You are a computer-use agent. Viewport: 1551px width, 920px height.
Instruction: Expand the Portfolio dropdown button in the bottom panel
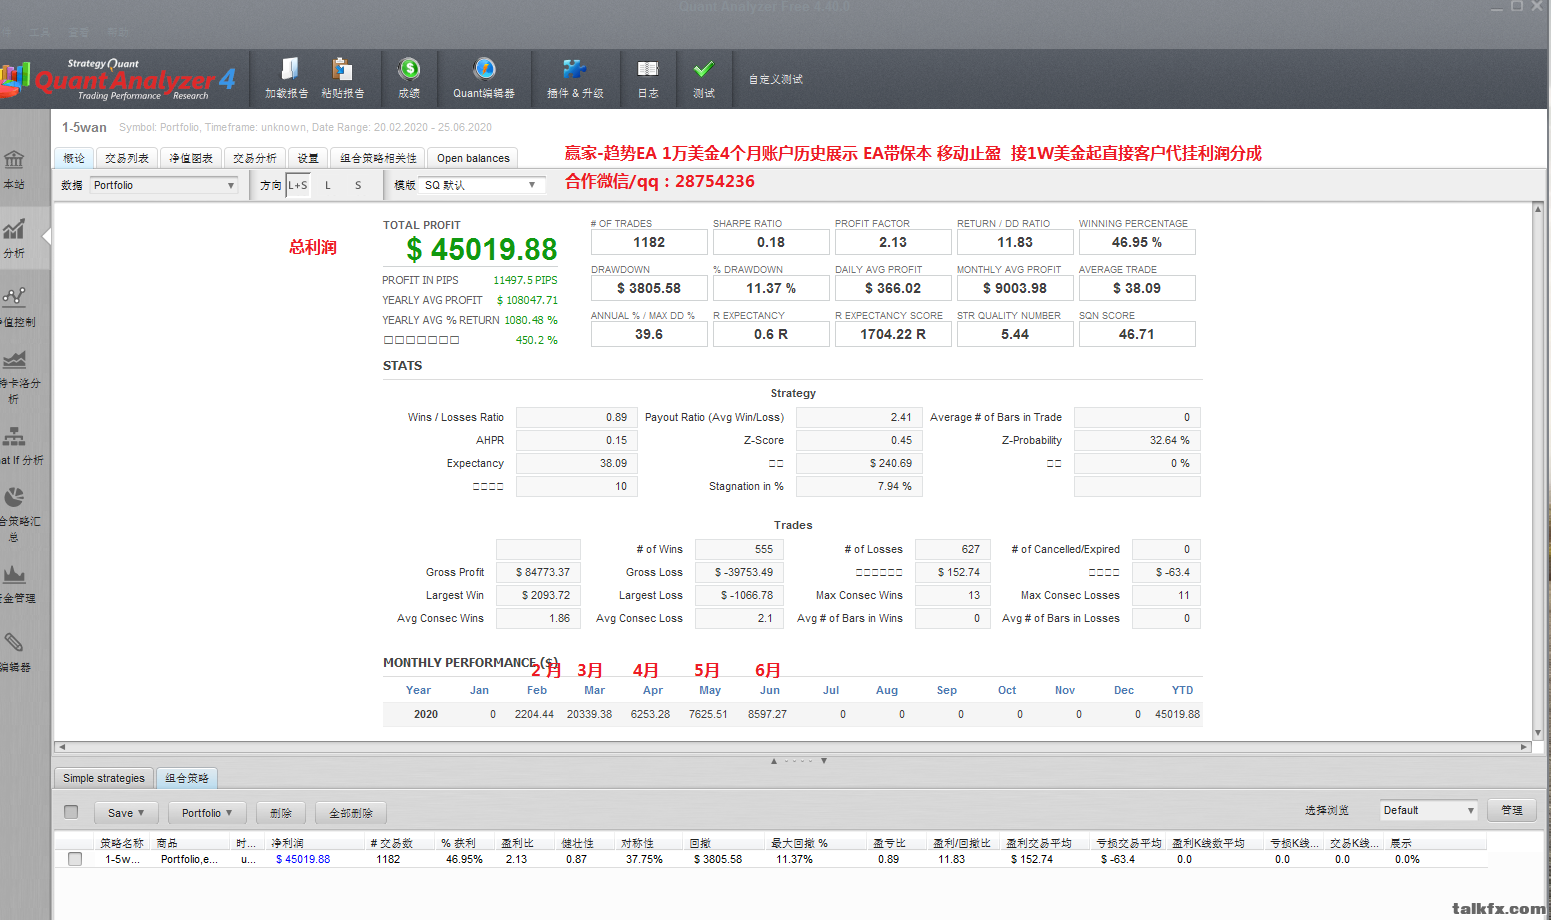point(207,813)
